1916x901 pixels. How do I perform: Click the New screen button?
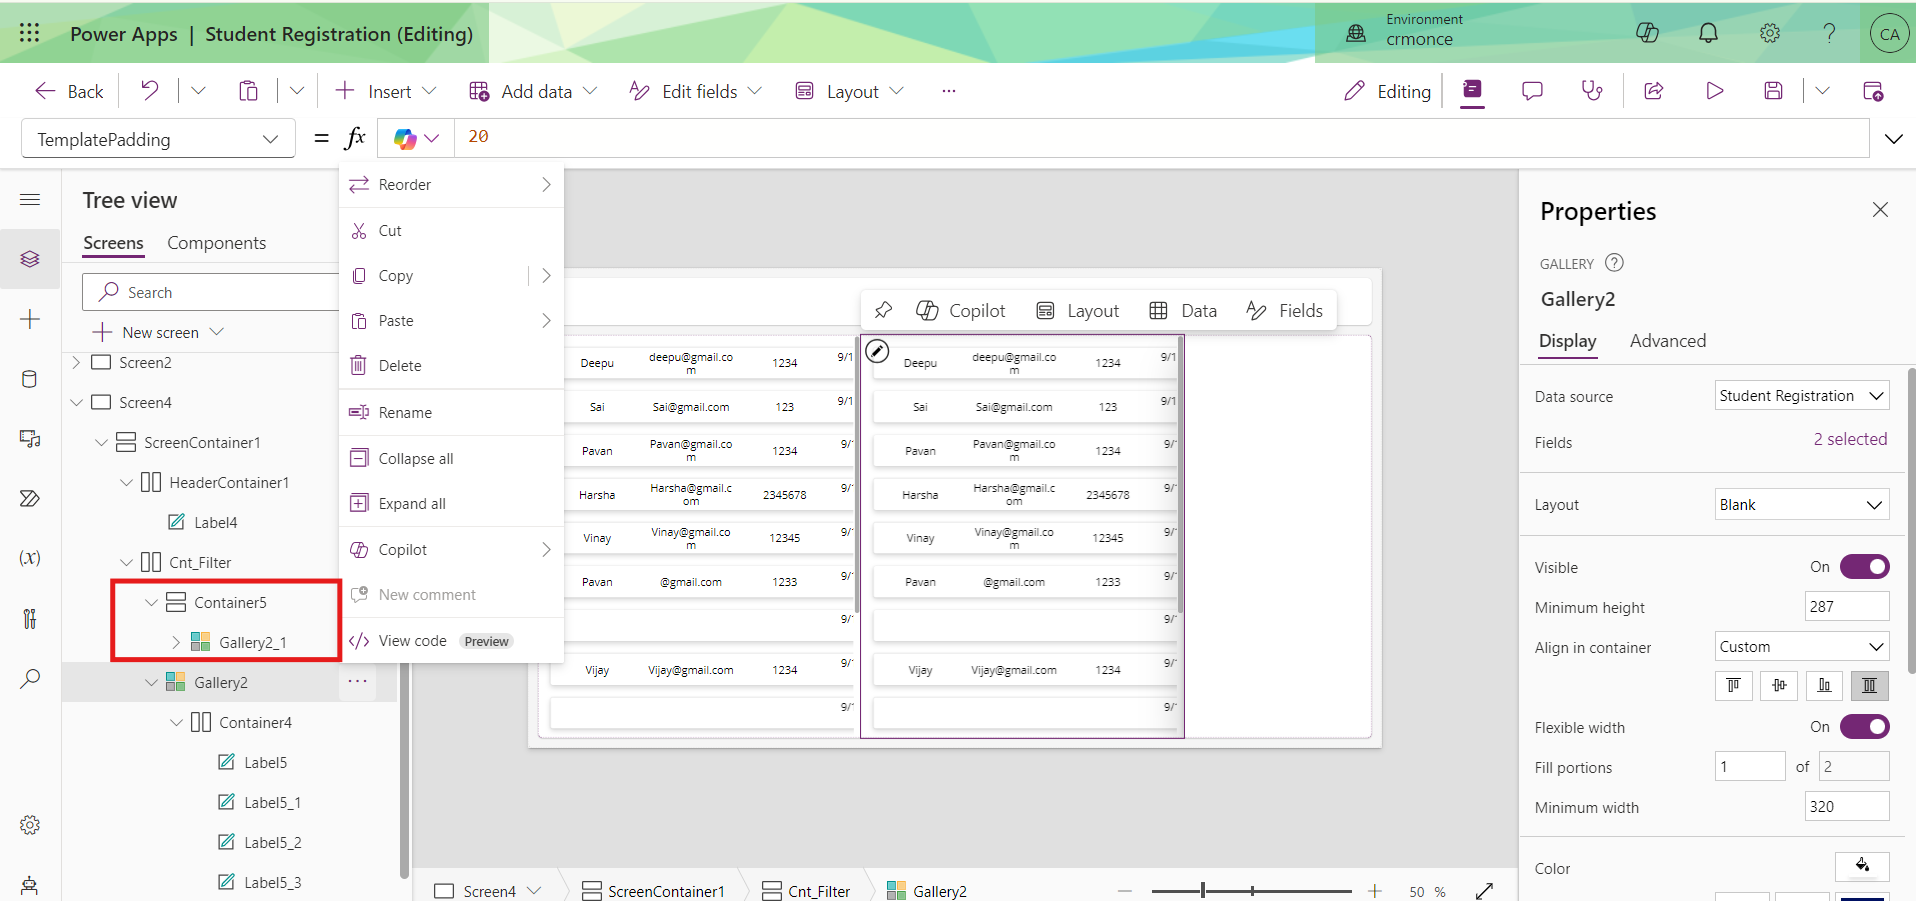tap(158, 332)
